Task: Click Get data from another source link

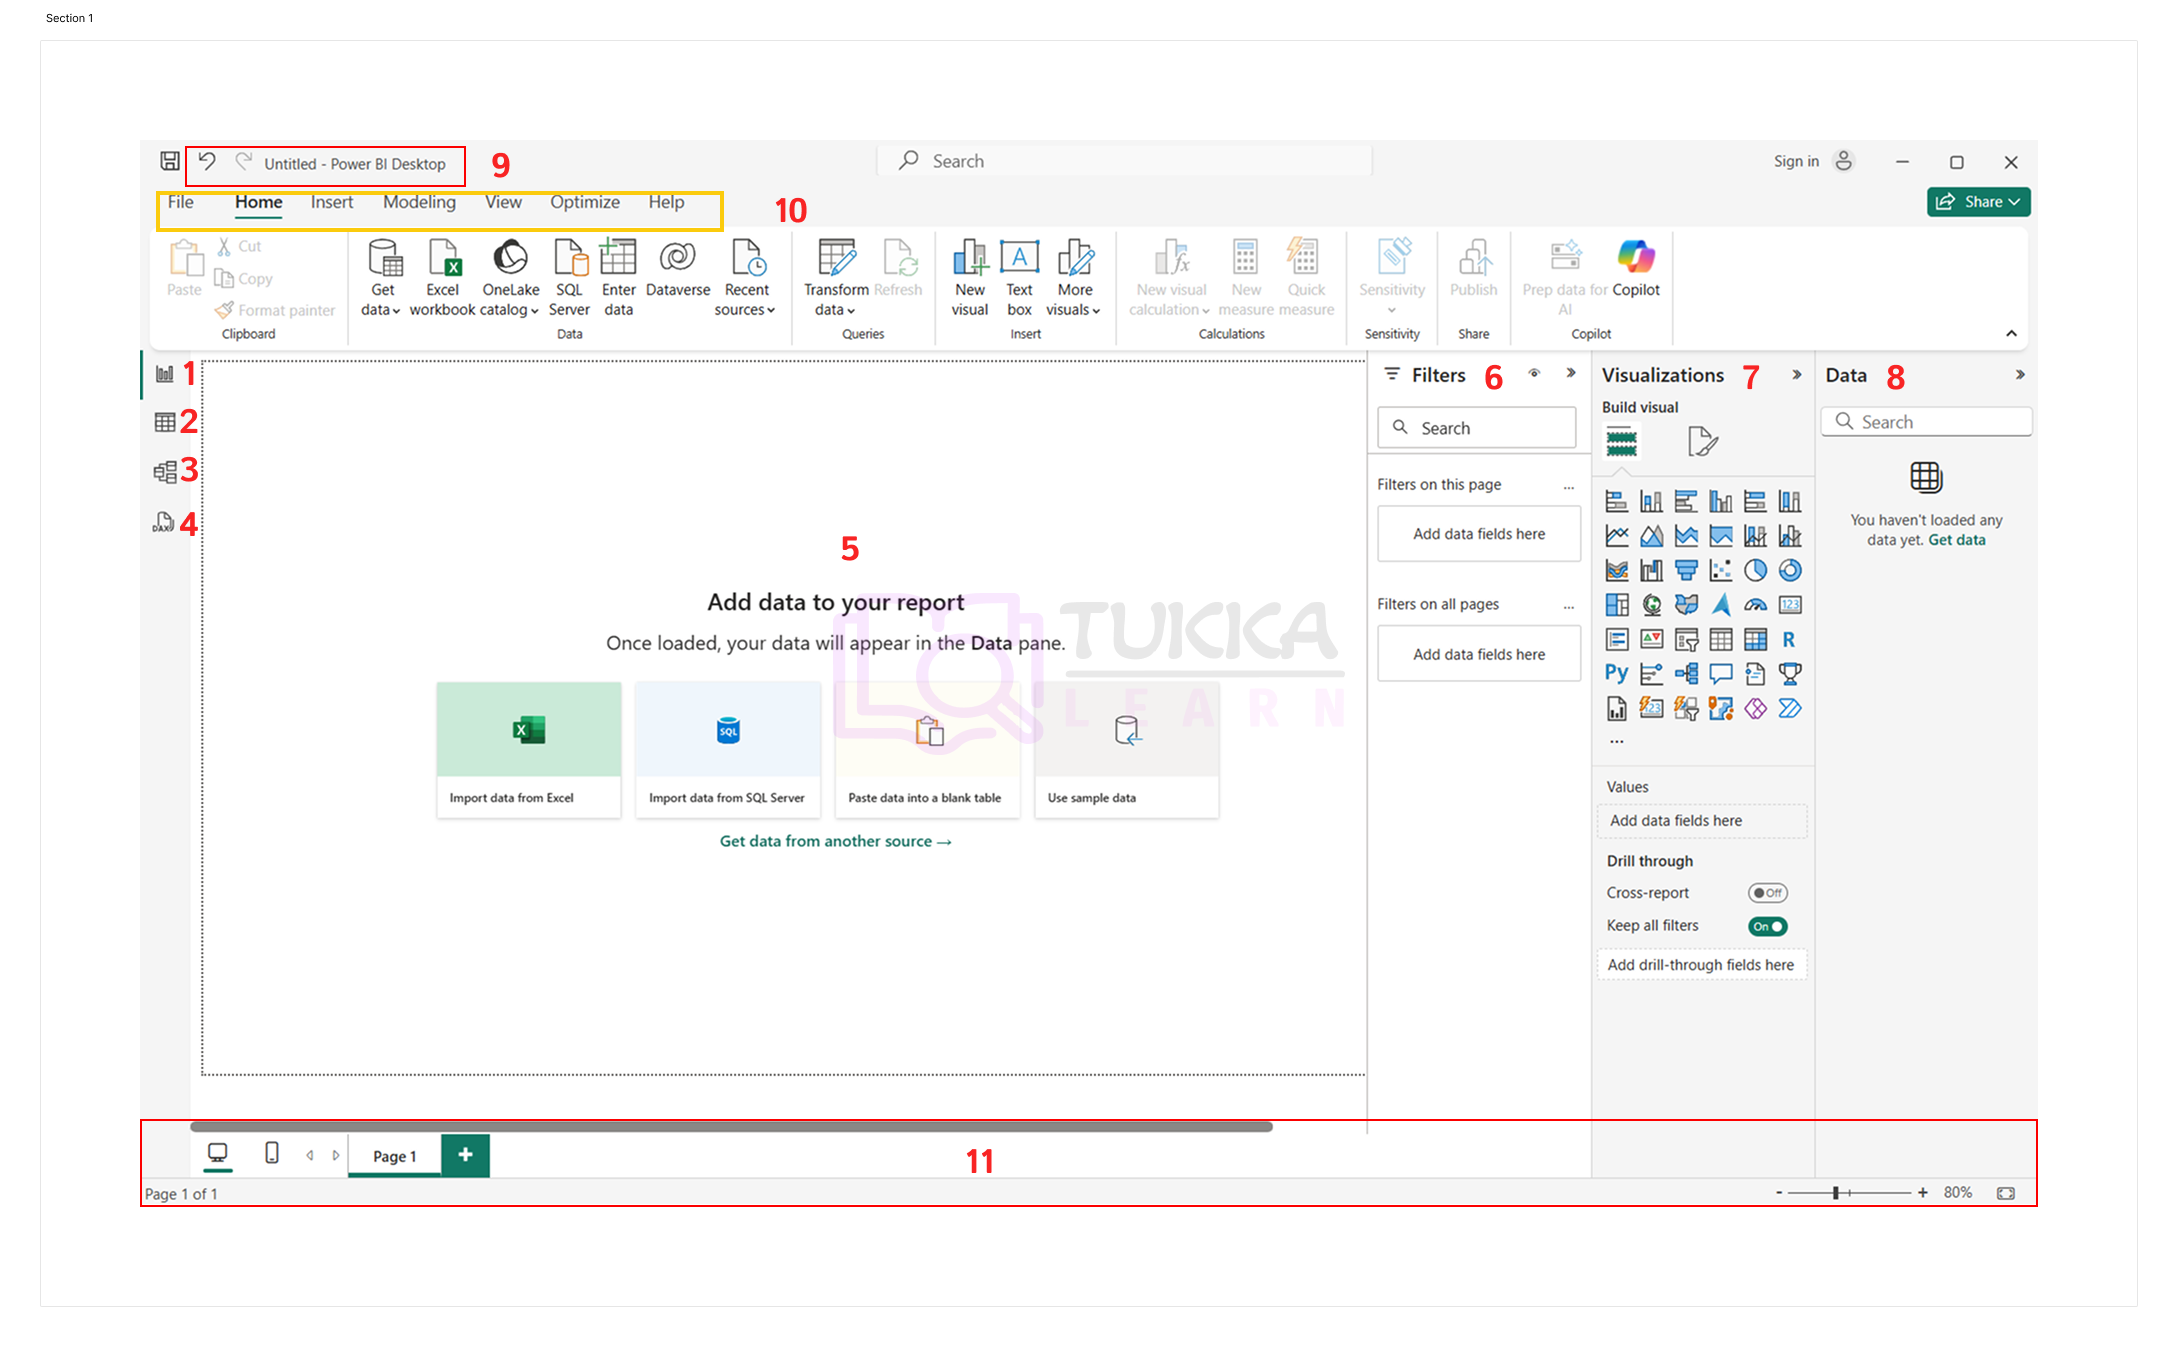Action: [x=835, y=841]
